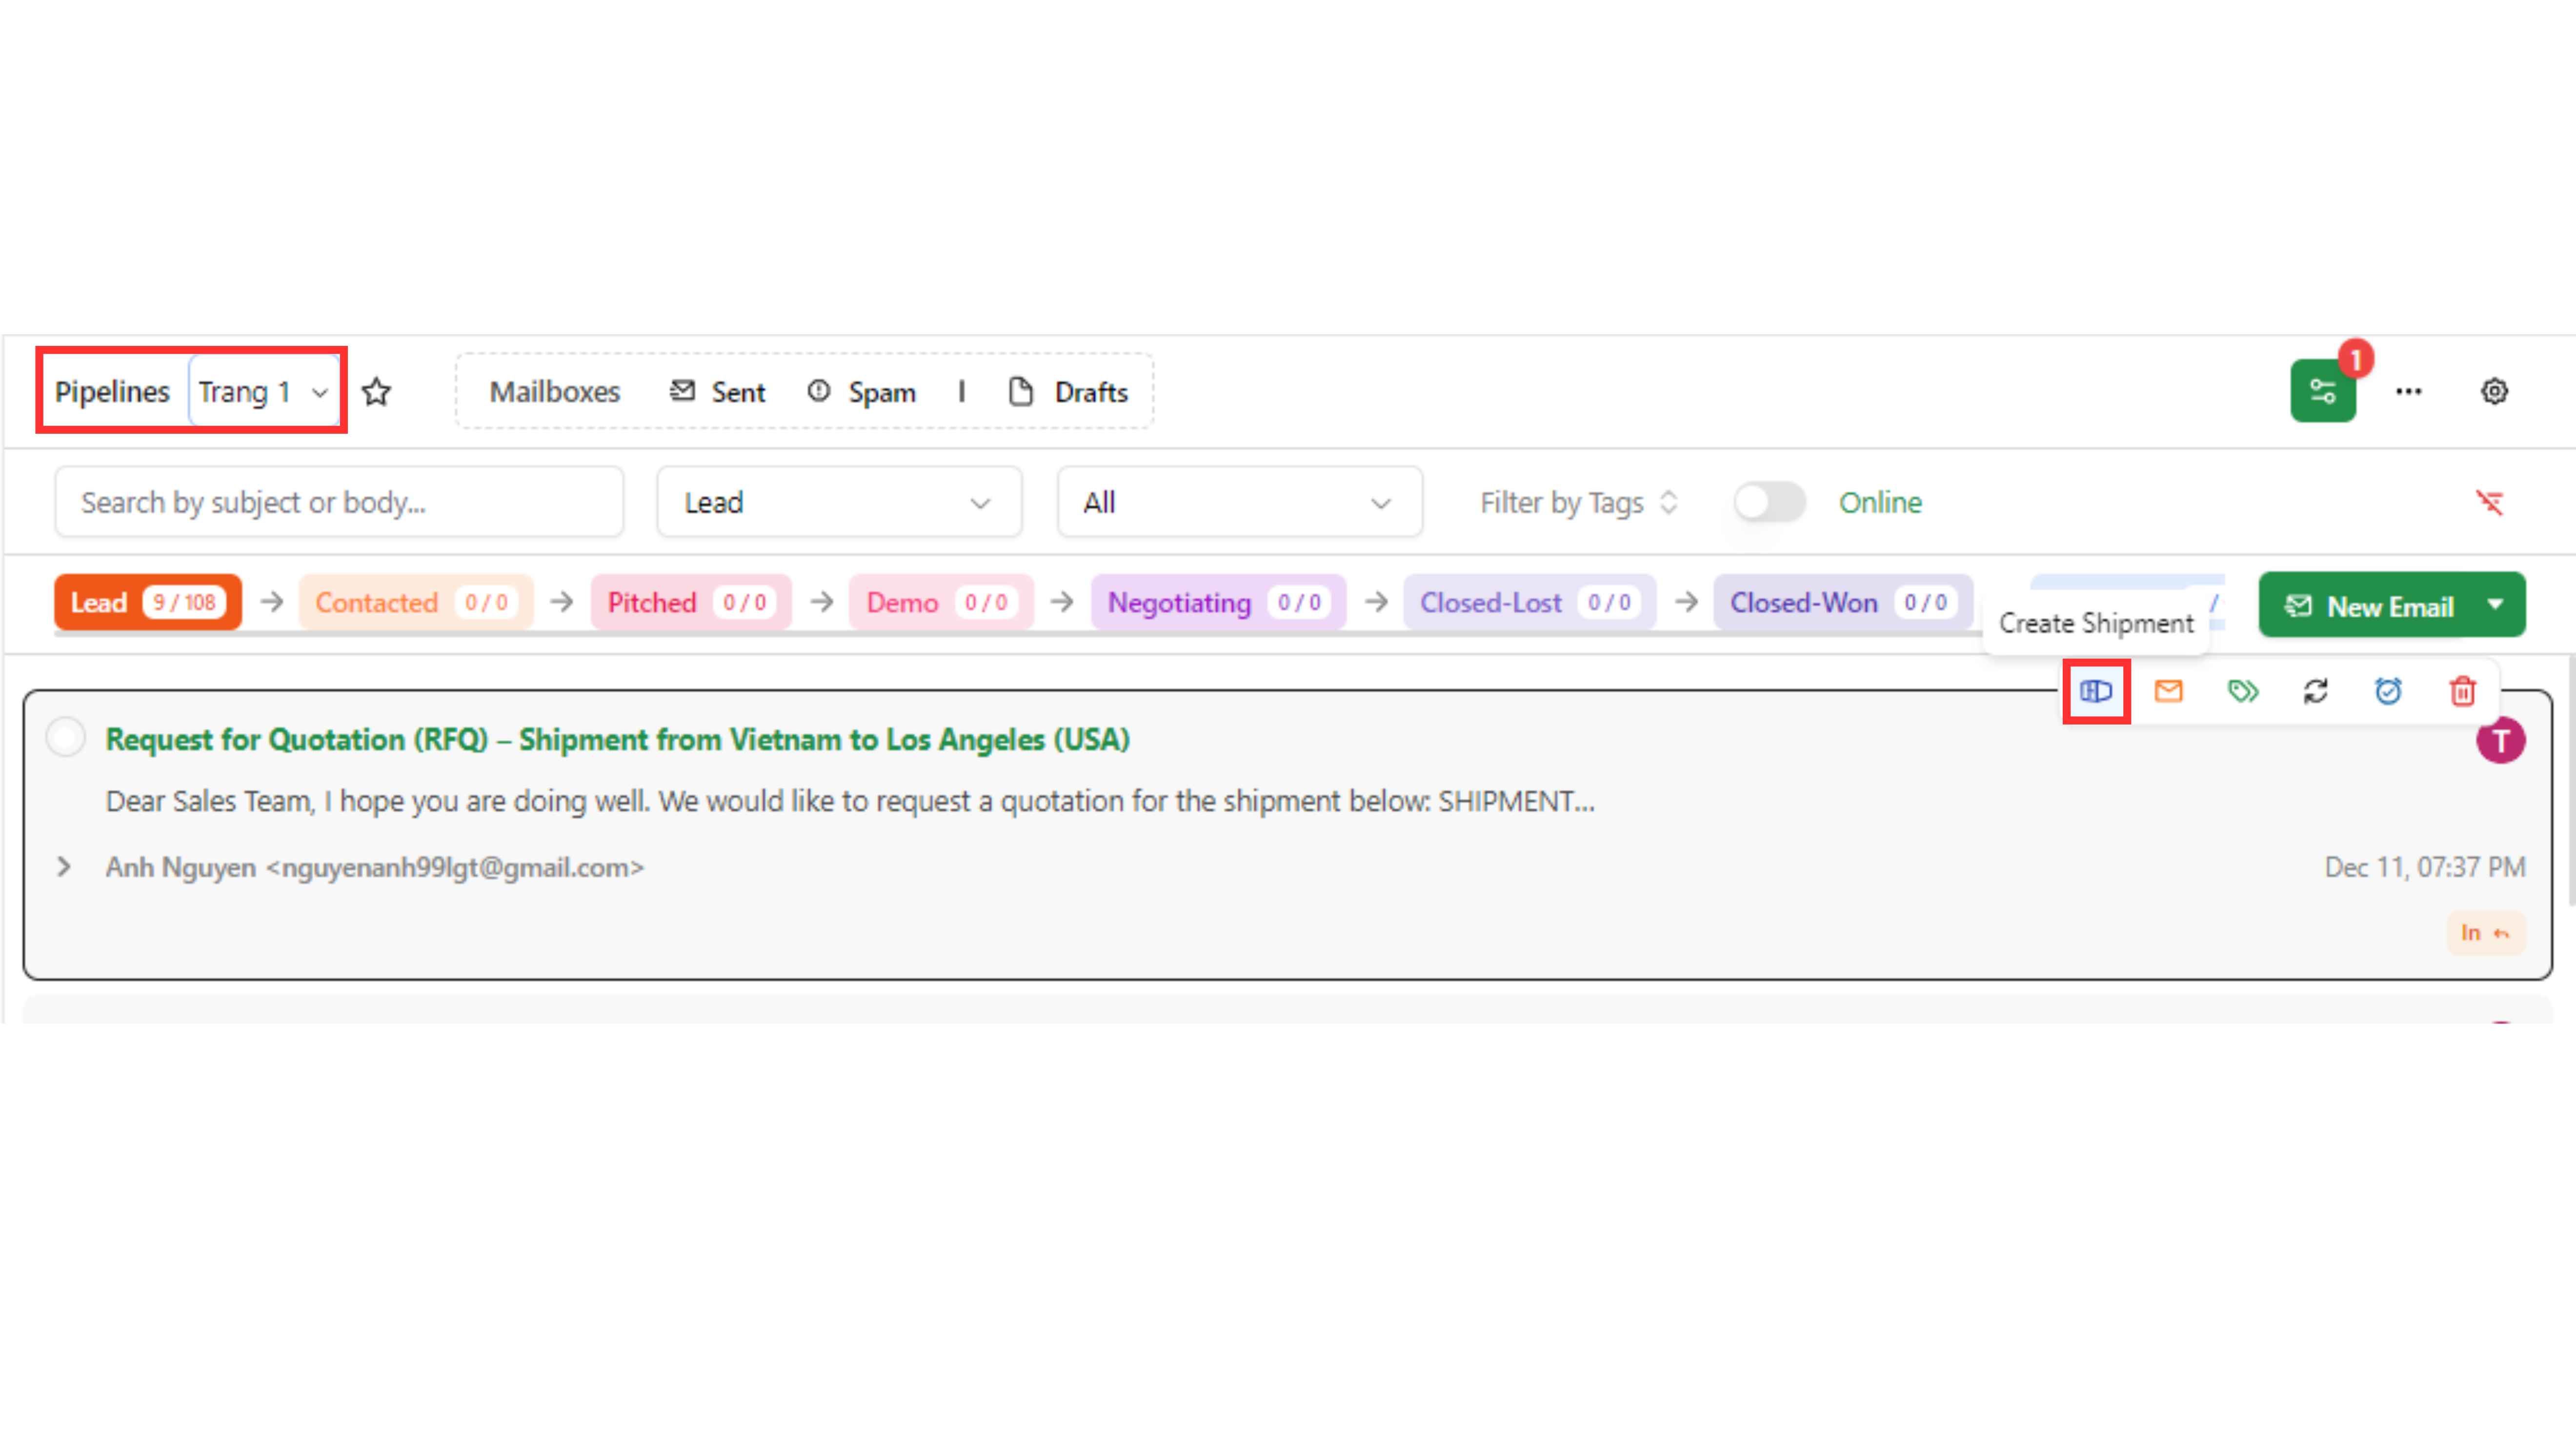
Task: Select the Negotiating pipeline stage
Action: (1178, 603)
